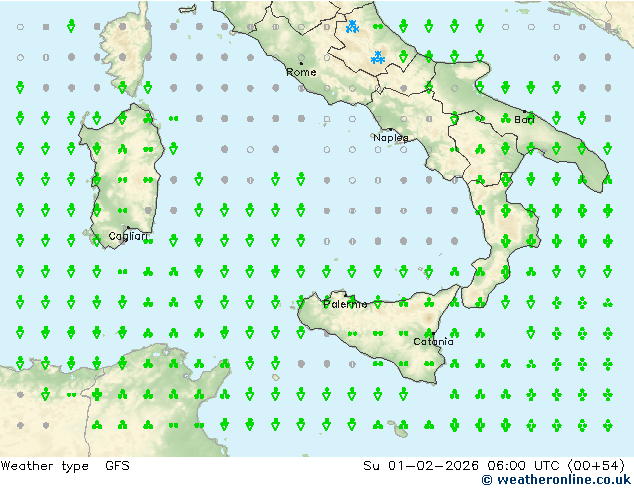Click the forecast offset '(00+54)'
634x490 pixels.
pos(596,466)
